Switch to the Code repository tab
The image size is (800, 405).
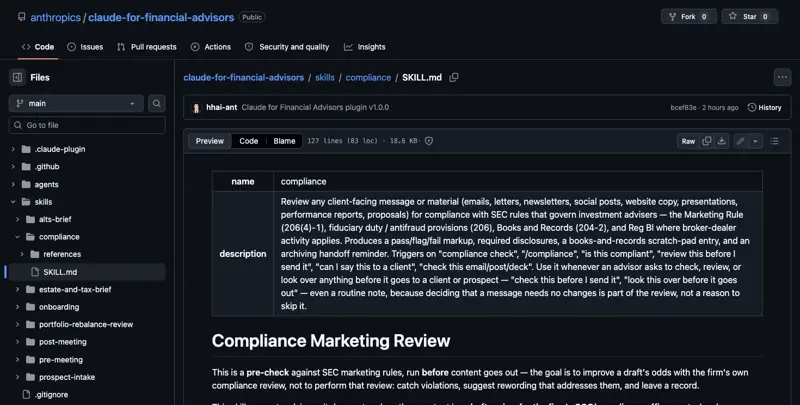(38, 47)
